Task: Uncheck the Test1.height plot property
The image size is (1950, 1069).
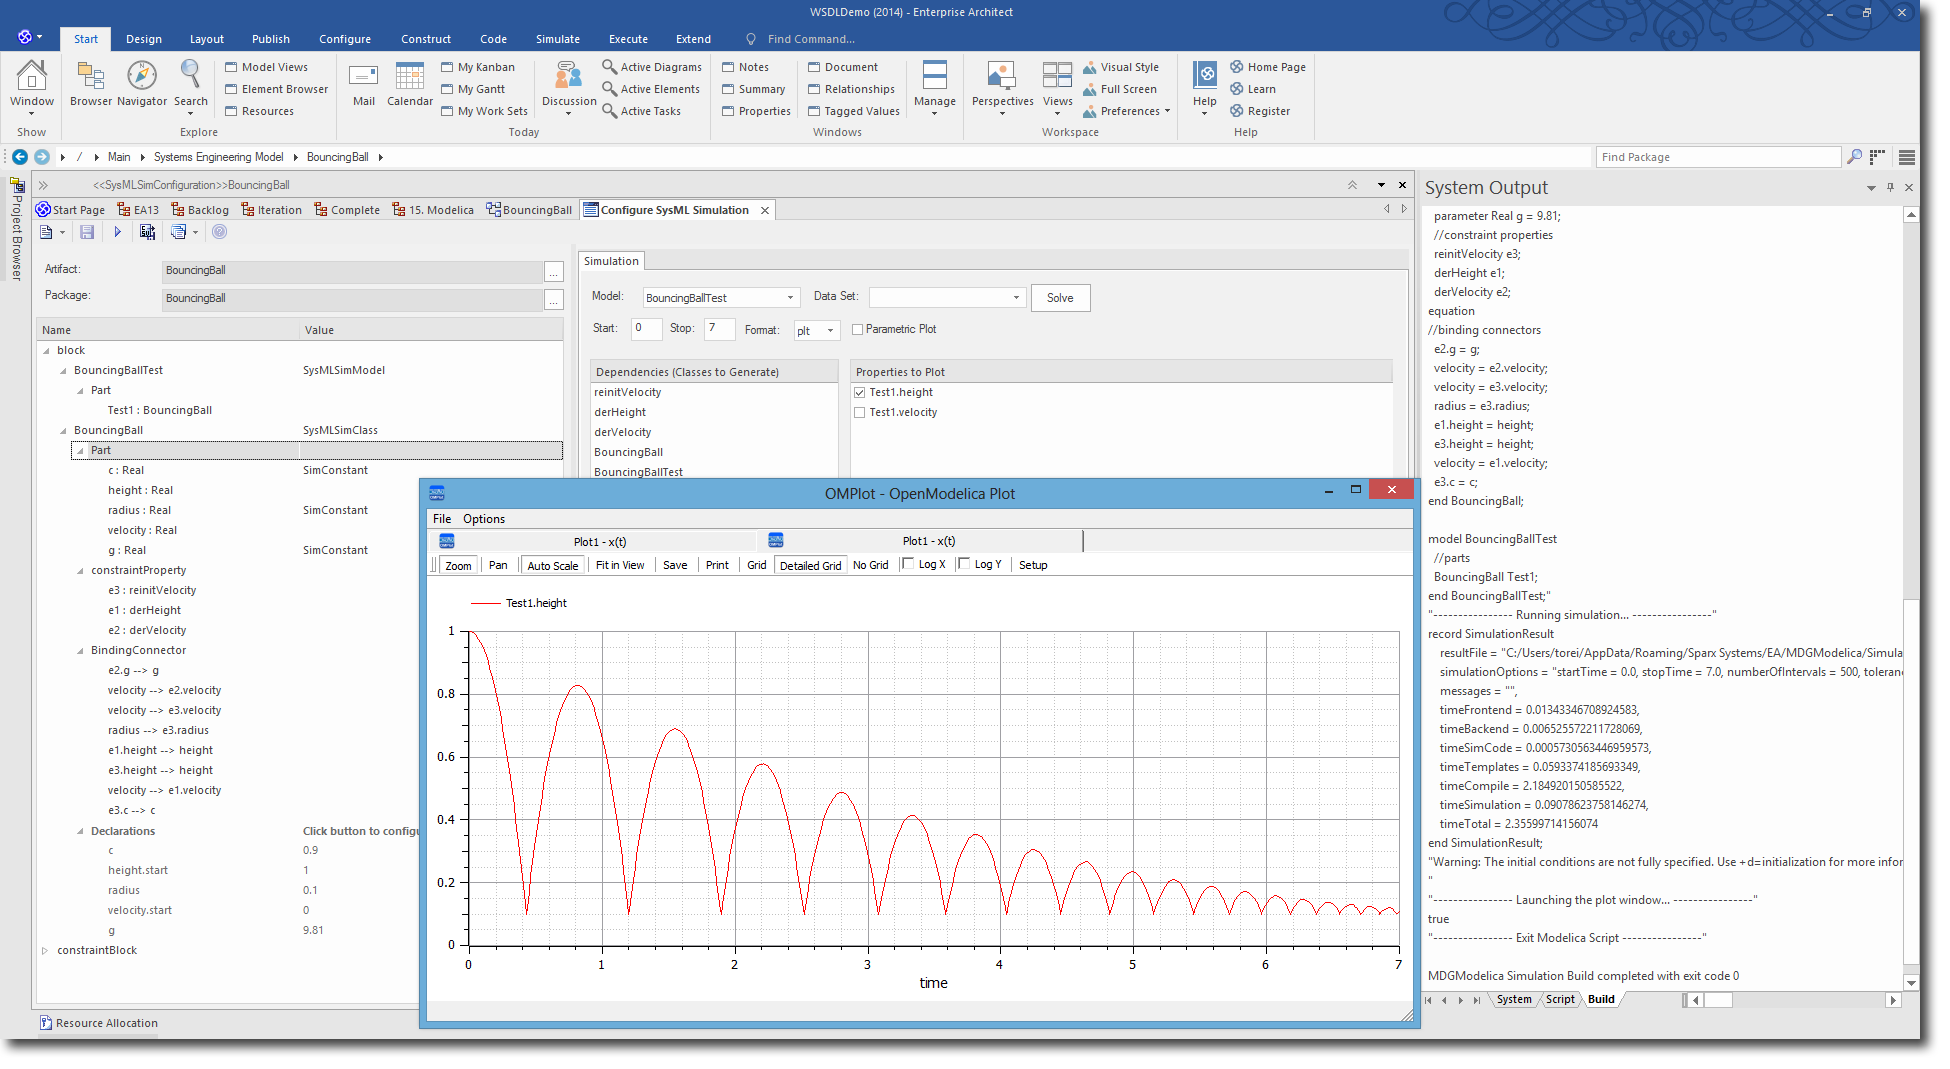Action: (860, 393)
